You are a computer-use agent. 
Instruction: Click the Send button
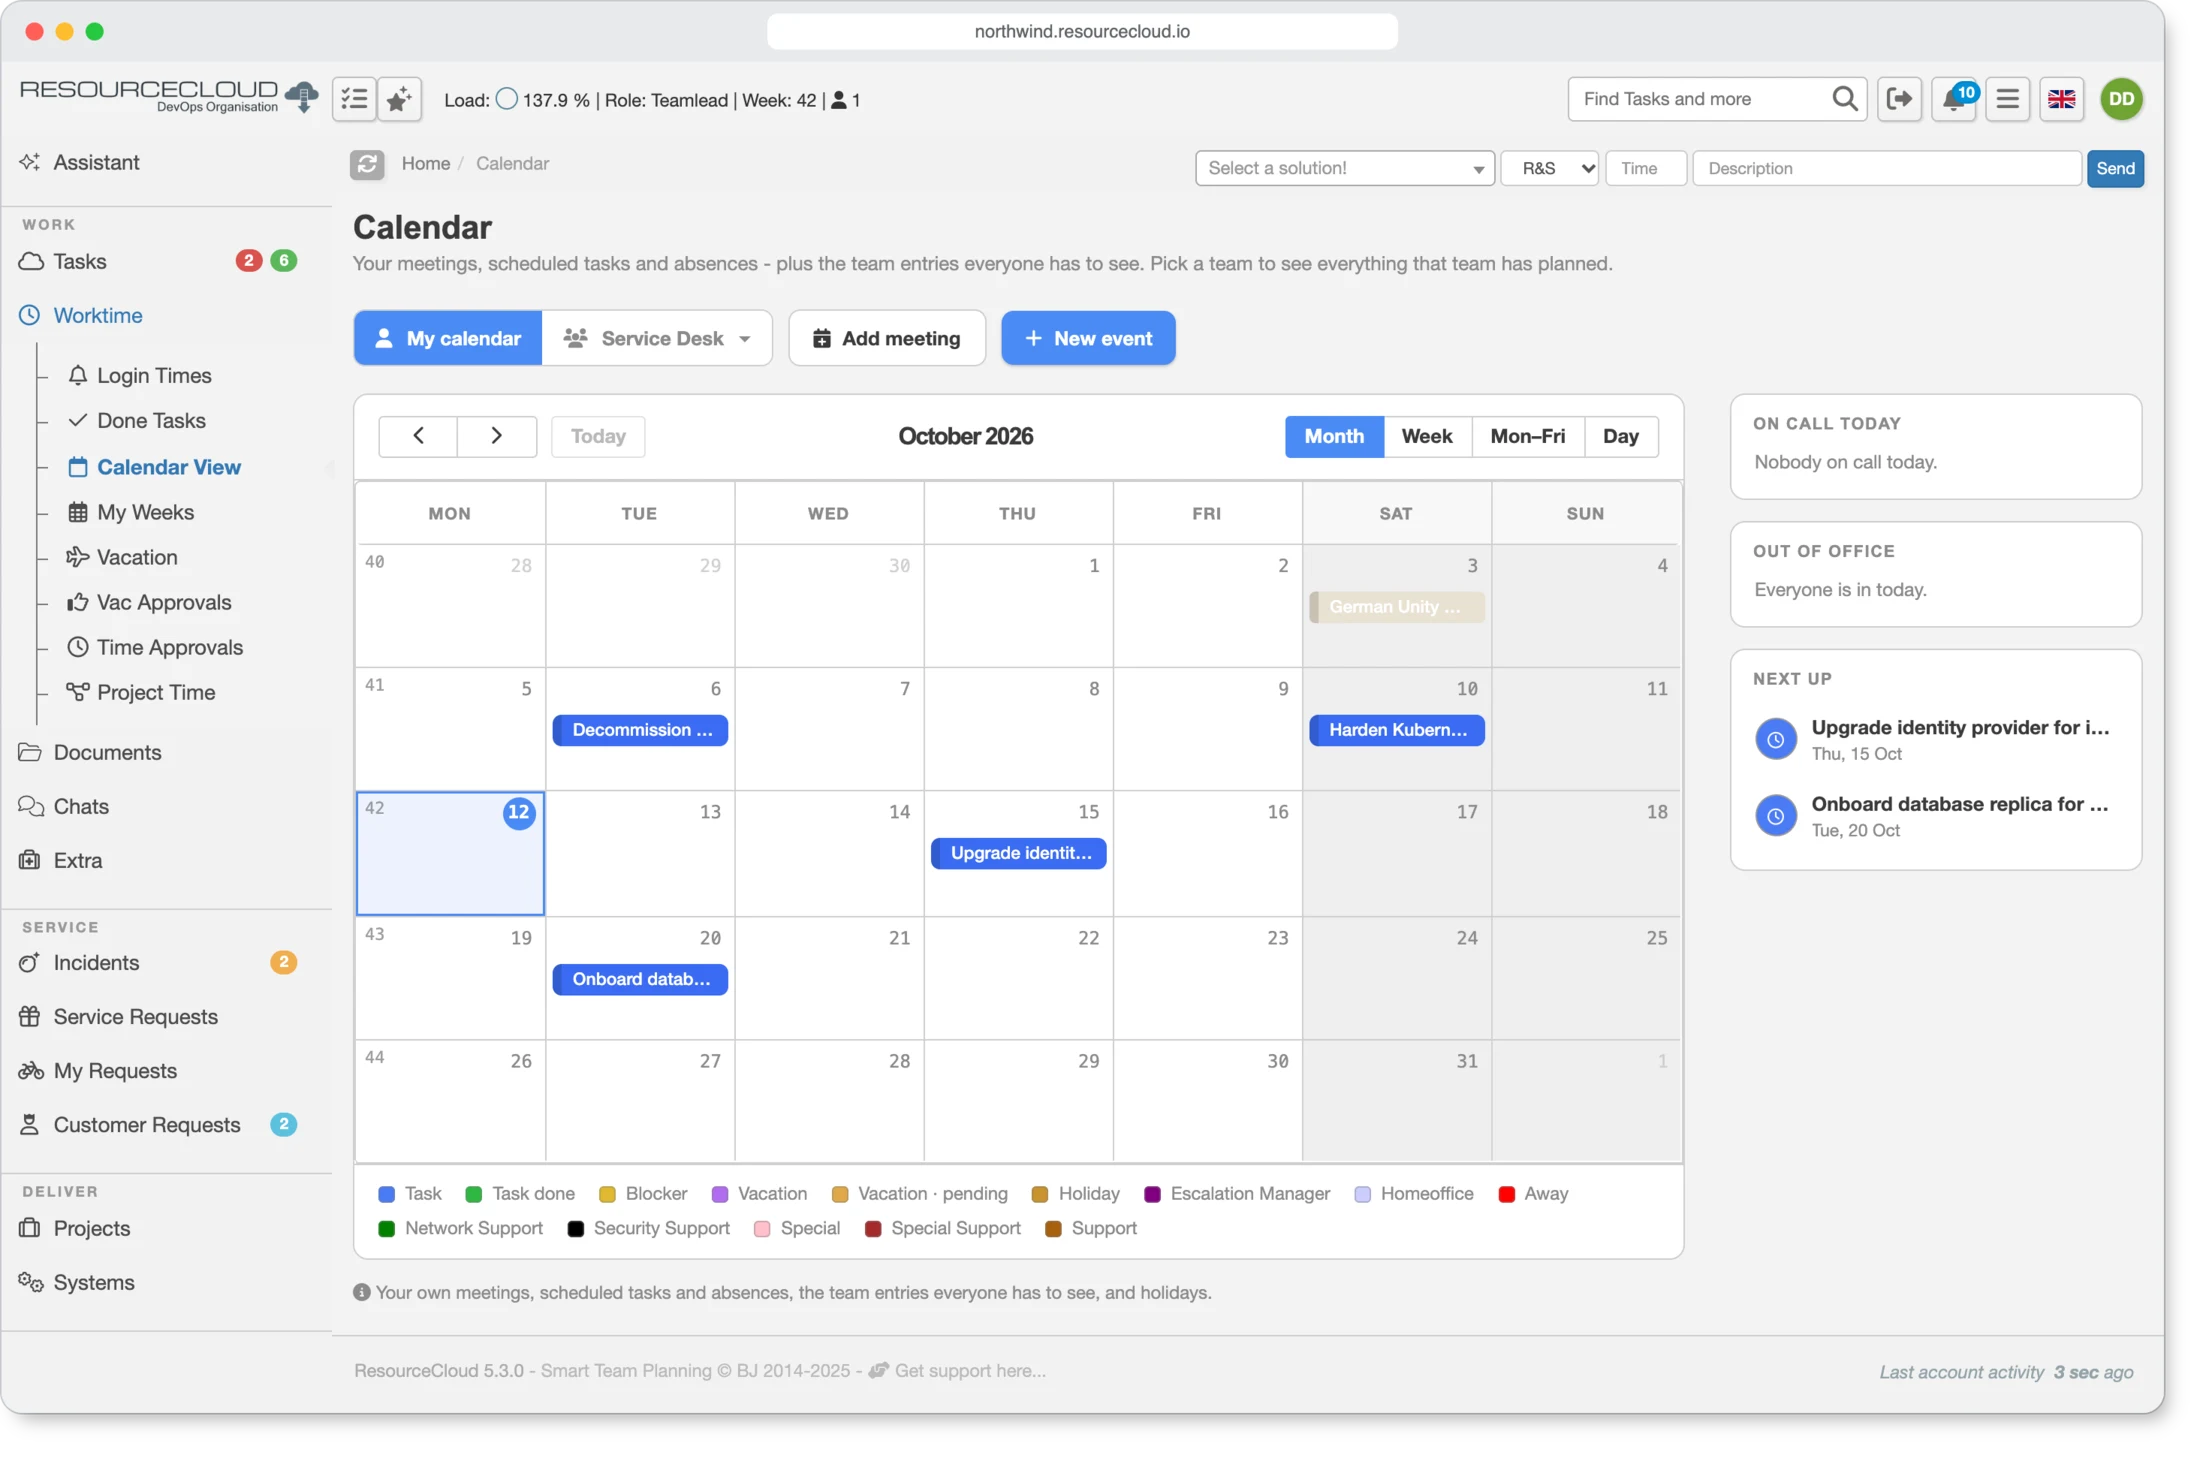tap(2115, 168)
